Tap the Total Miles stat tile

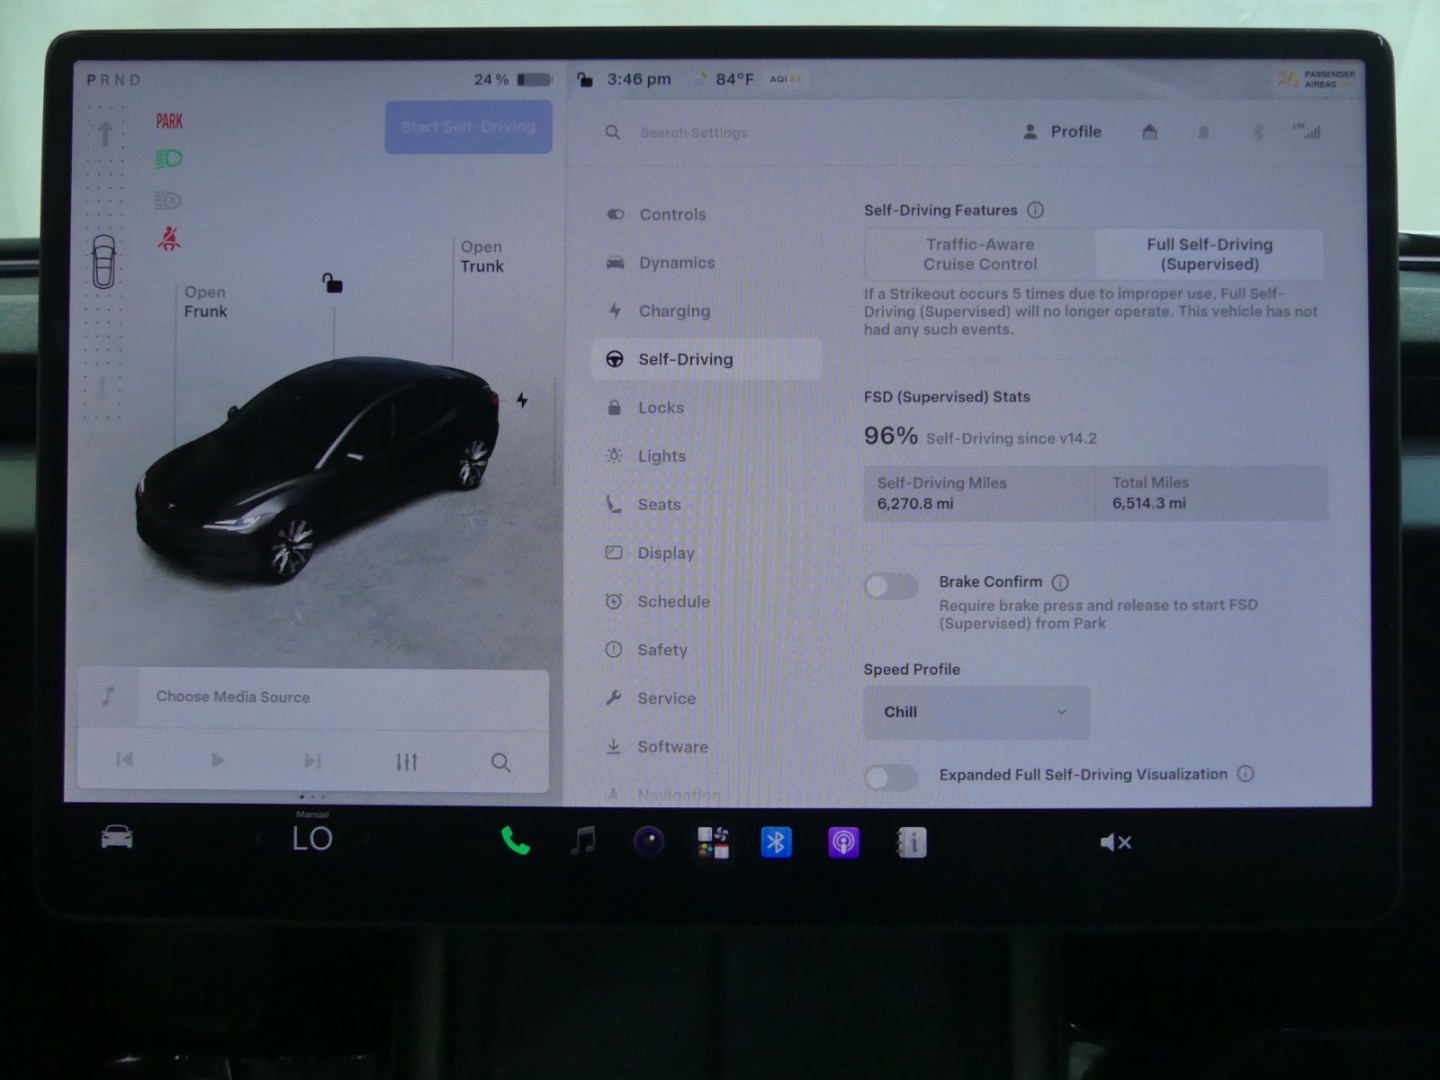click(x=1213, y=493)
